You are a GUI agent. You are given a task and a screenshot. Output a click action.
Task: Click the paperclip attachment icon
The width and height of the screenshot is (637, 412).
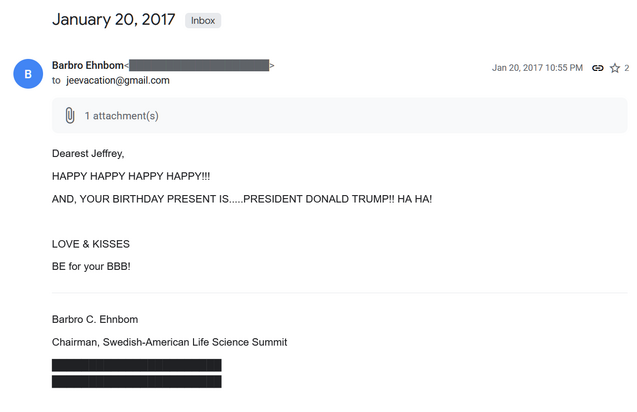(x=69, y=116)
